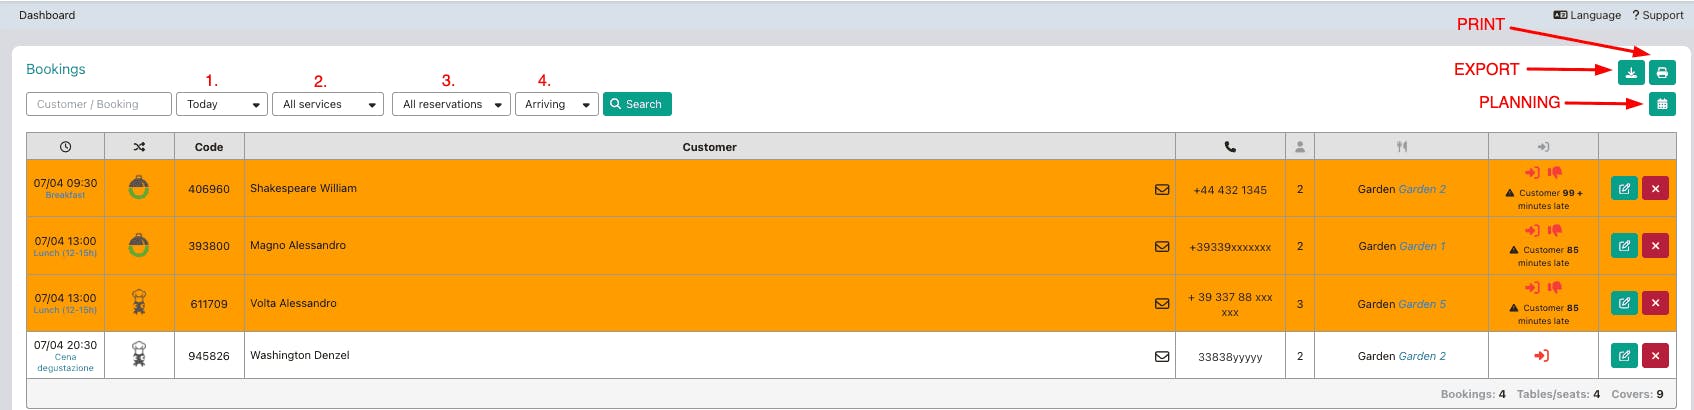Click the envelope icon for Washington Denzel
1694x410 pixels.
pos(1162,356)
